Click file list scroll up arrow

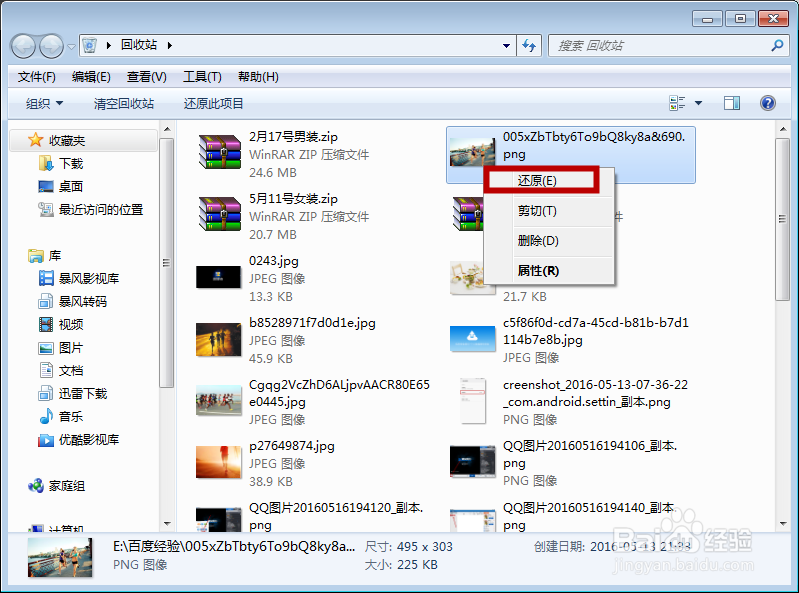tap(783, 129)
